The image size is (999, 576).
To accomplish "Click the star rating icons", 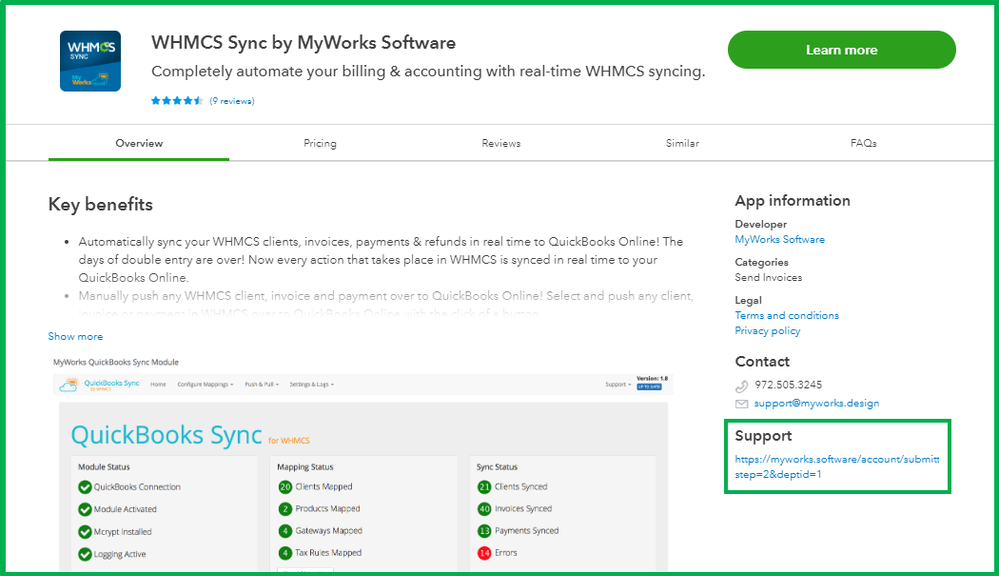I will (177, 101).
